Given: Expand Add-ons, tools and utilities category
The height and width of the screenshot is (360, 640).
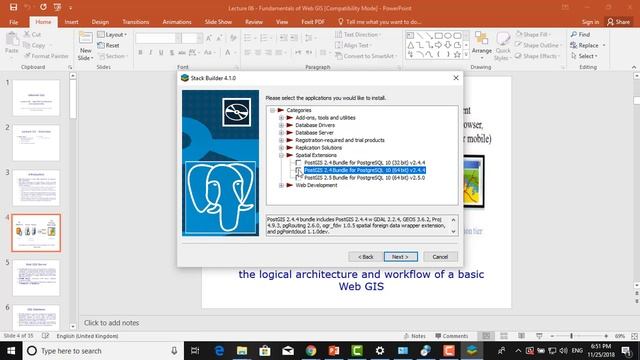Looking at the screenshot, I should click(x=281, y=118).
